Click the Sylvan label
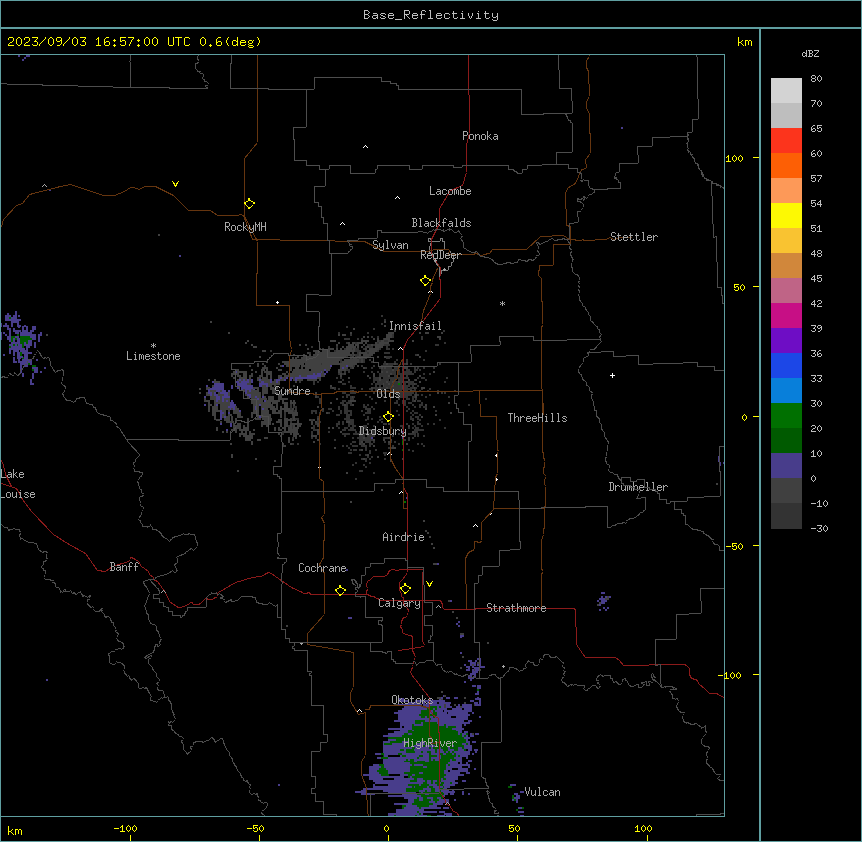 390,245
